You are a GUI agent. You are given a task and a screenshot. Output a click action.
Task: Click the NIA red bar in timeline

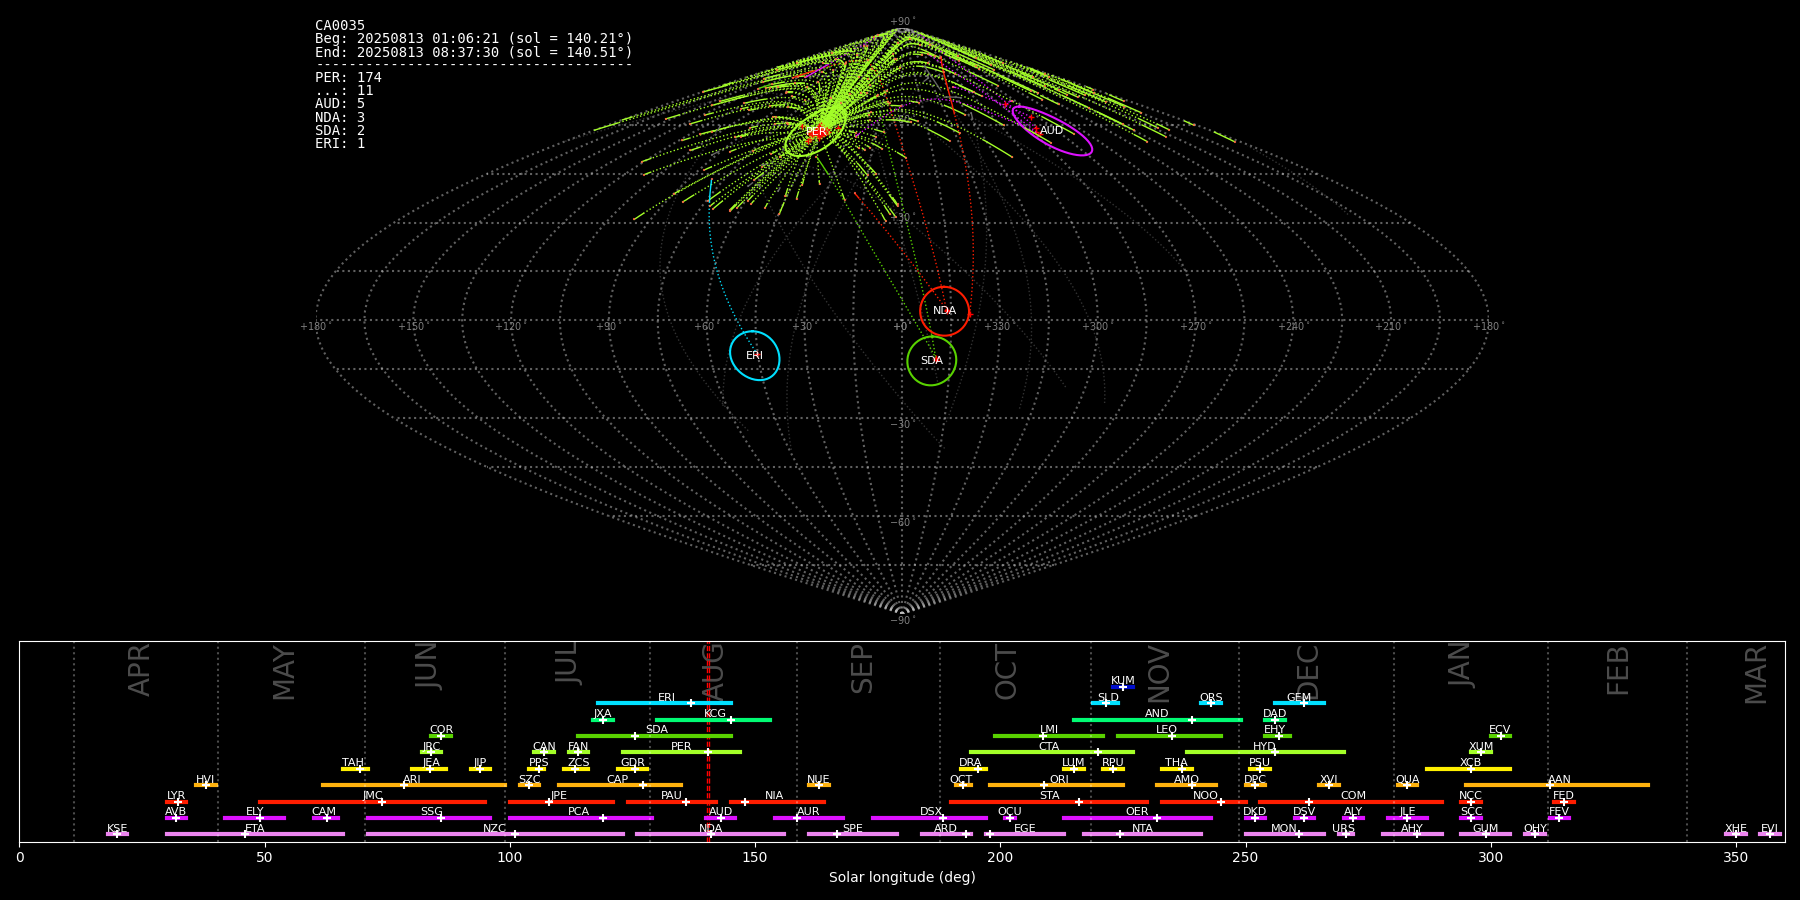777,801
